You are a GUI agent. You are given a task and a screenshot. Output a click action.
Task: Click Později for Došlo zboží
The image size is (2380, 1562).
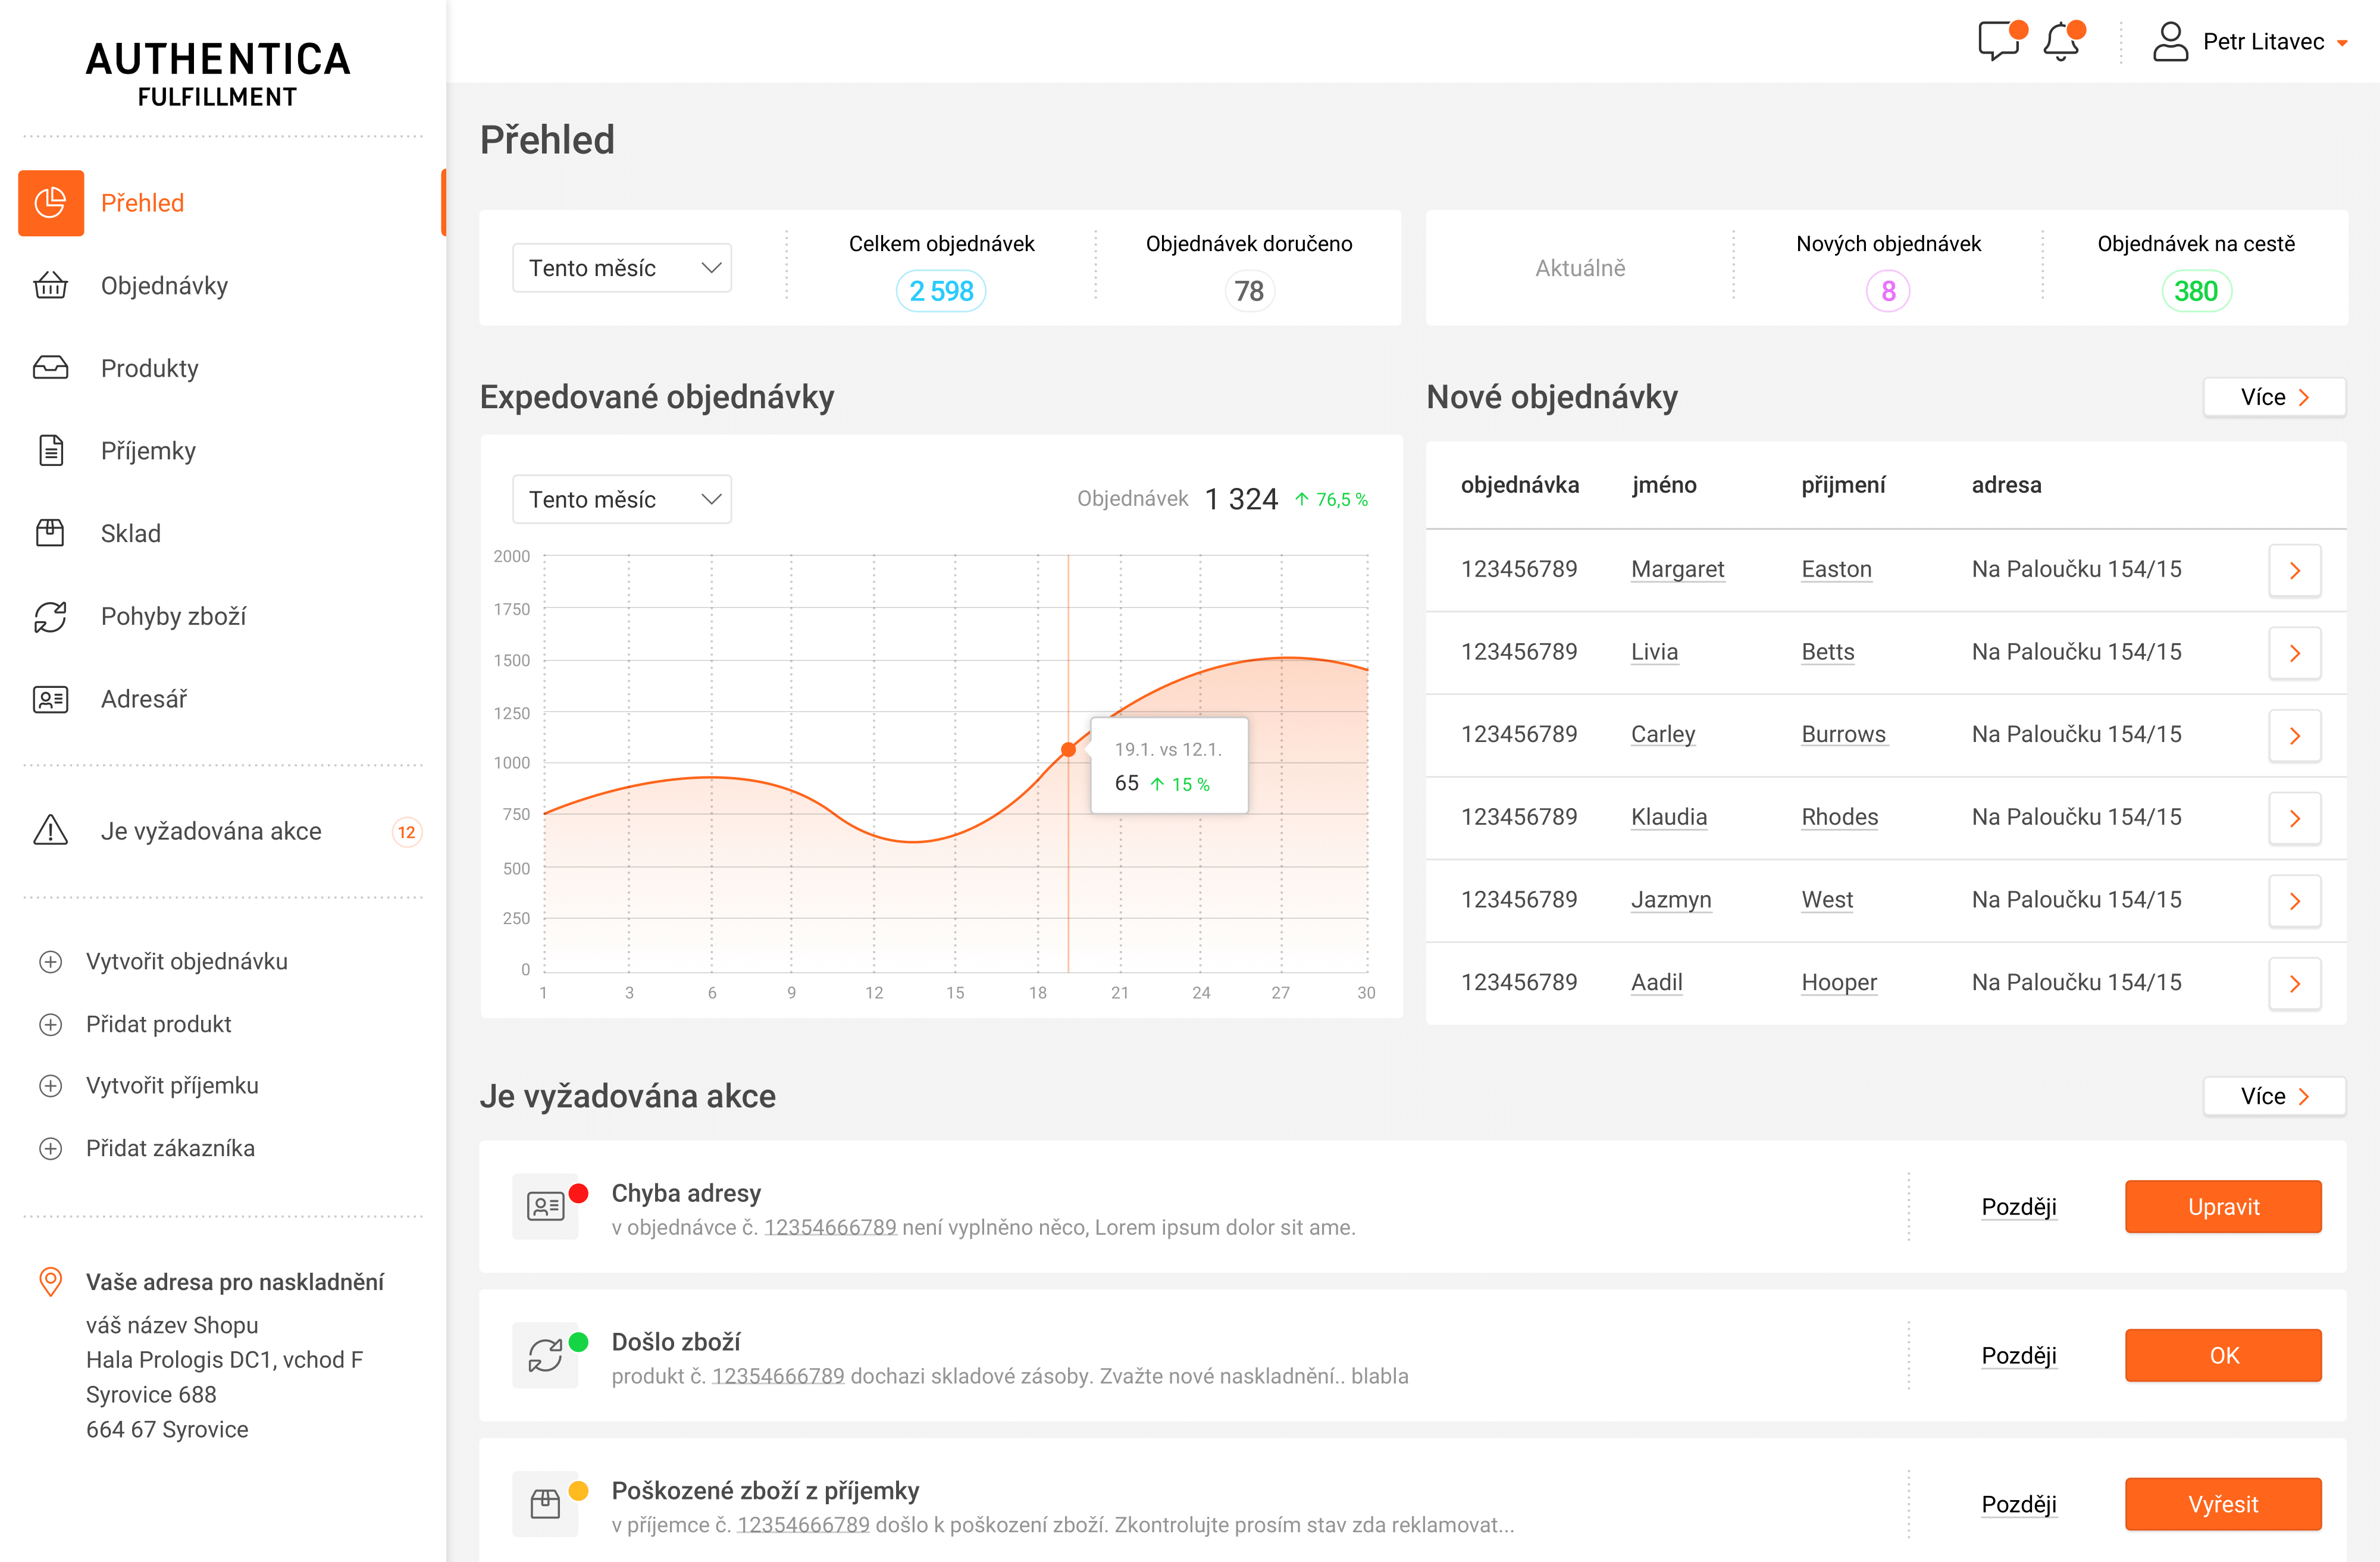pyautogui.click(x=2019, y=1356)
